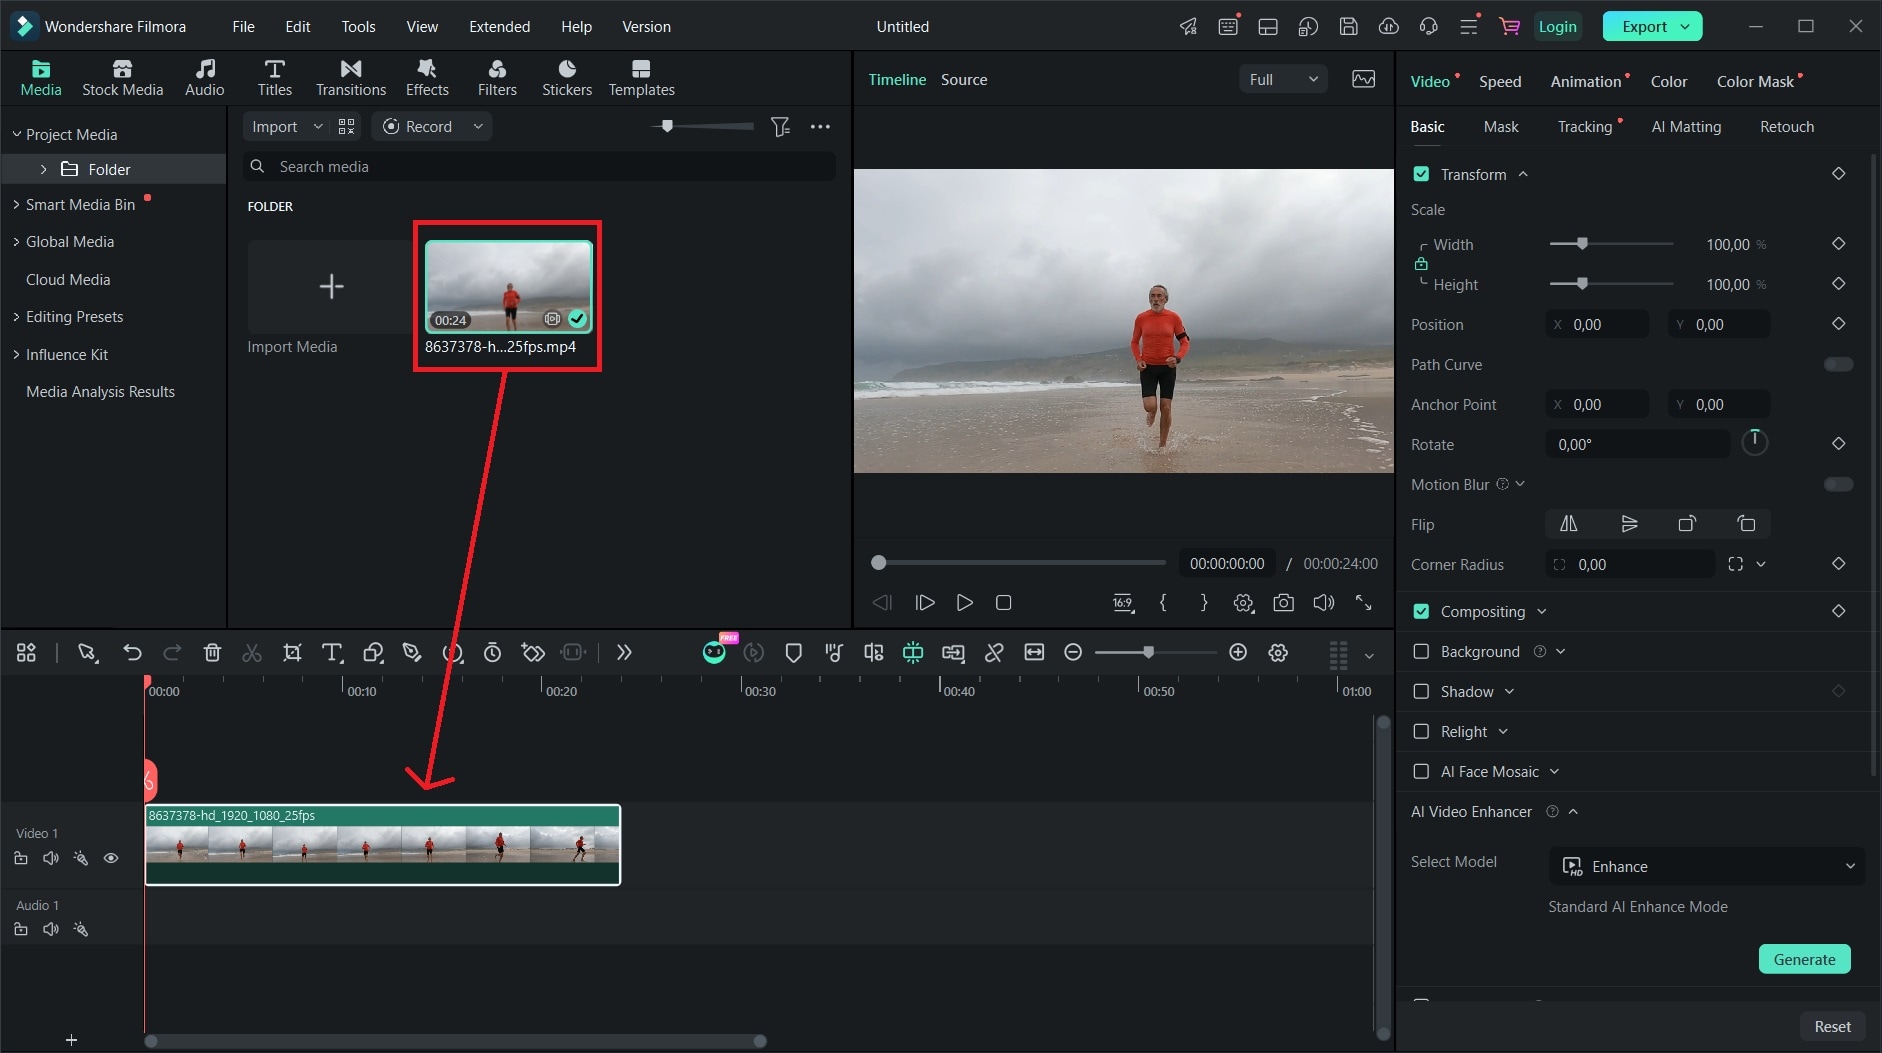Click the Record button
This screenshot has width=1882, height=1053.
tap(431, 126)
